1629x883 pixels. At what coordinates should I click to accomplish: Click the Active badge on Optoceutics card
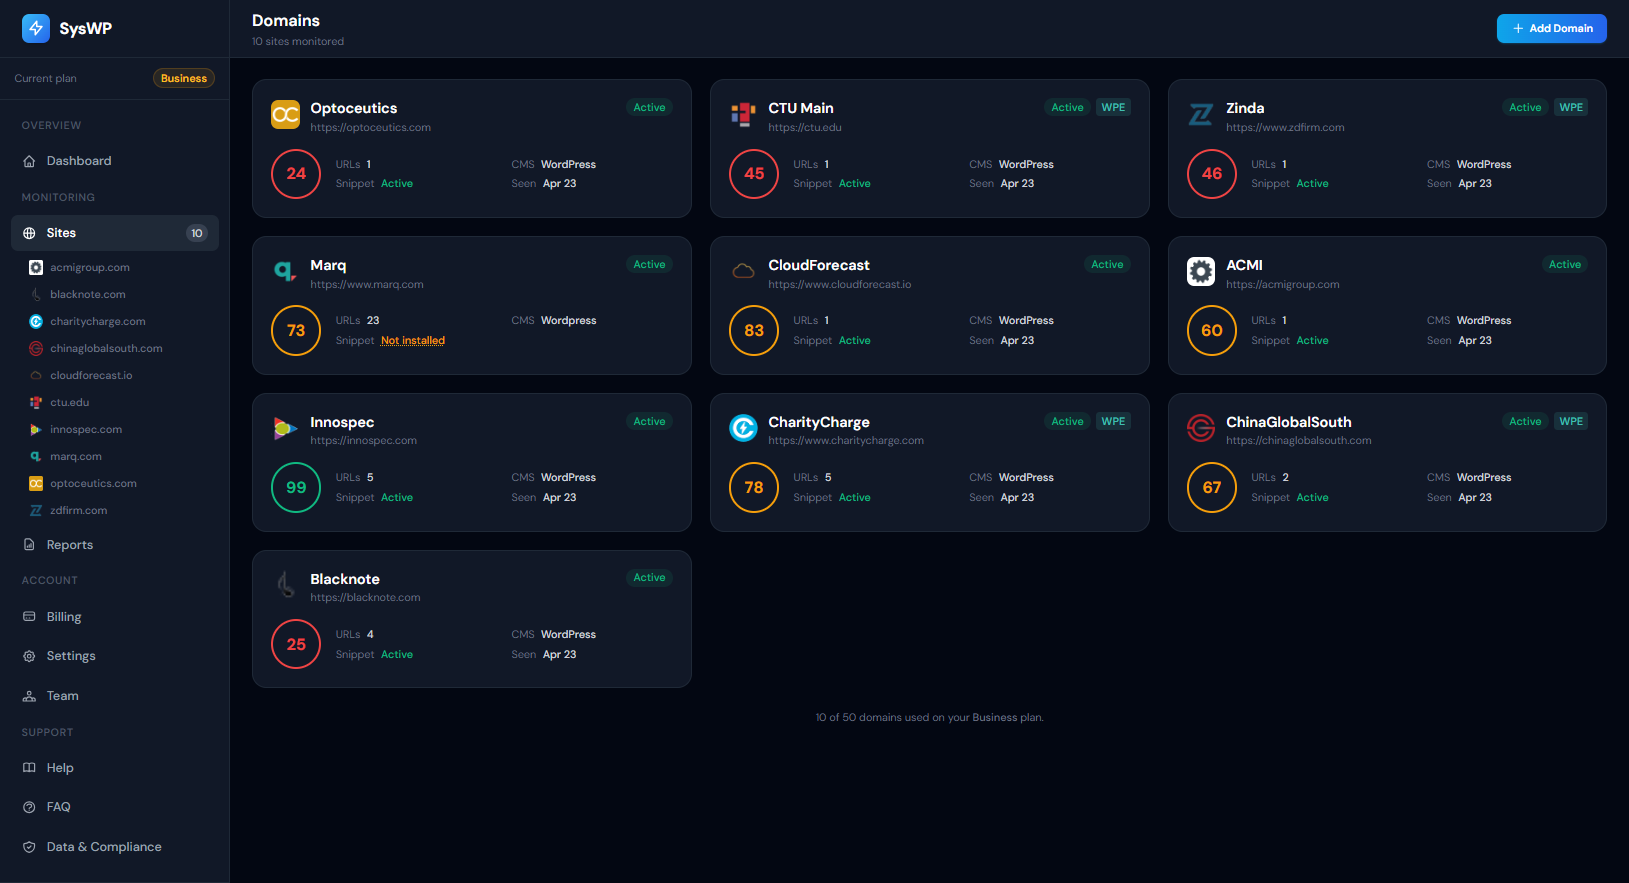[649, 108]
